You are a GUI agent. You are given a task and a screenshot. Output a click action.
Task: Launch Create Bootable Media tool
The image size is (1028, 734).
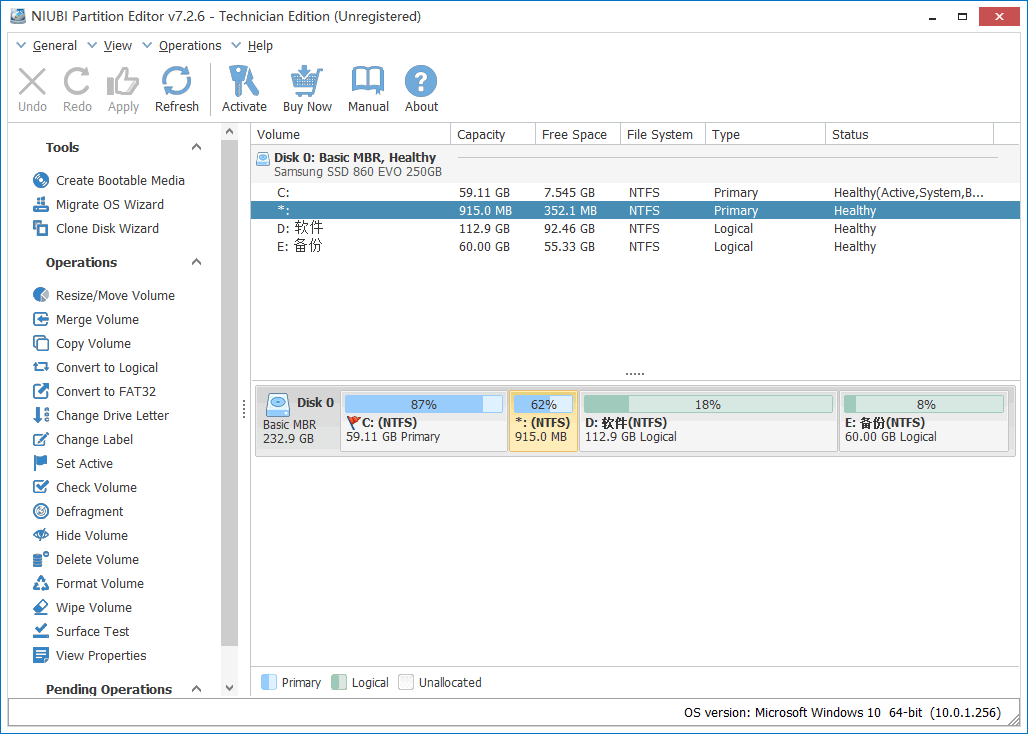(x=120, y=181)
